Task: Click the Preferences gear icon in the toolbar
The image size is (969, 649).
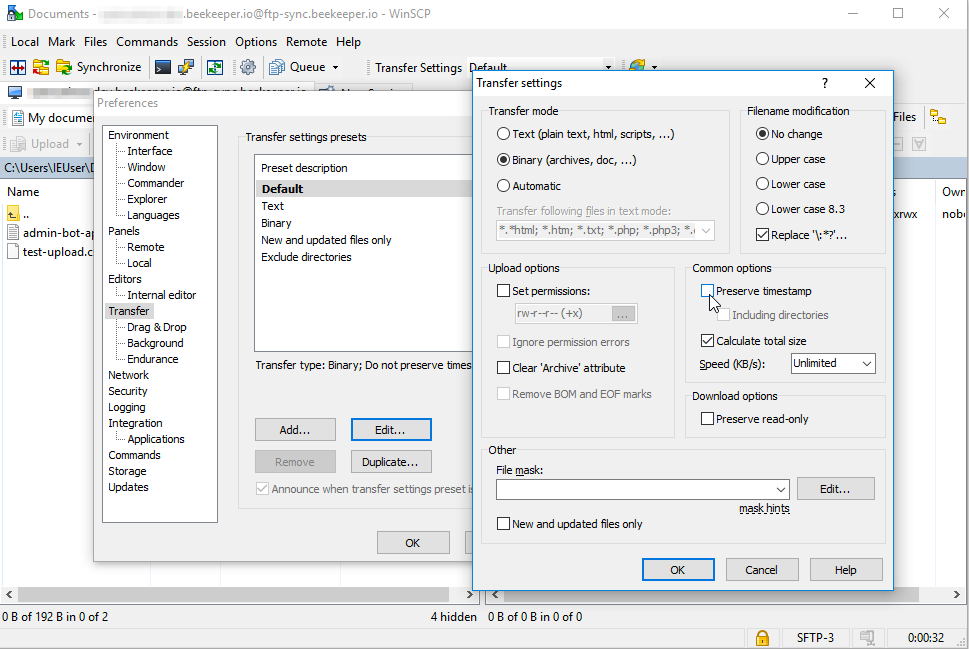Action: pyautogui.click(x=247, y=67)
